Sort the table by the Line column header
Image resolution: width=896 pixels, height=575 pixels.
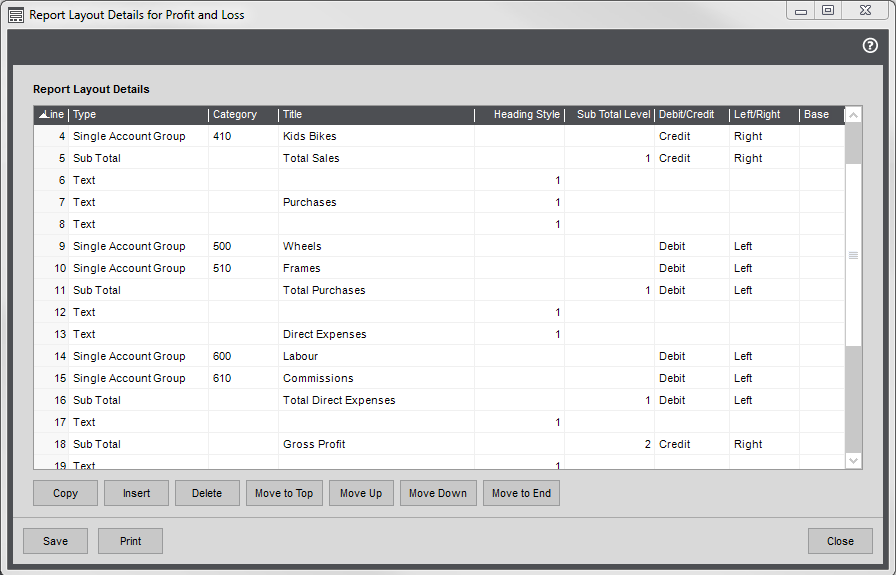click(x=52, y=115)
